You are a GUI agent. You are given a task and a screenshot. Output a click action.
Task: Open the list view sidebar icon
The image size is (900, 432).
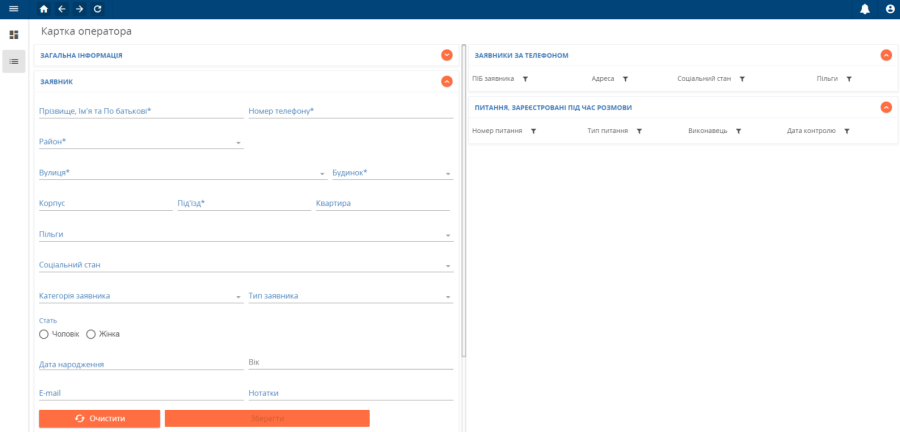pyautogui.click(x=14, y=61)
